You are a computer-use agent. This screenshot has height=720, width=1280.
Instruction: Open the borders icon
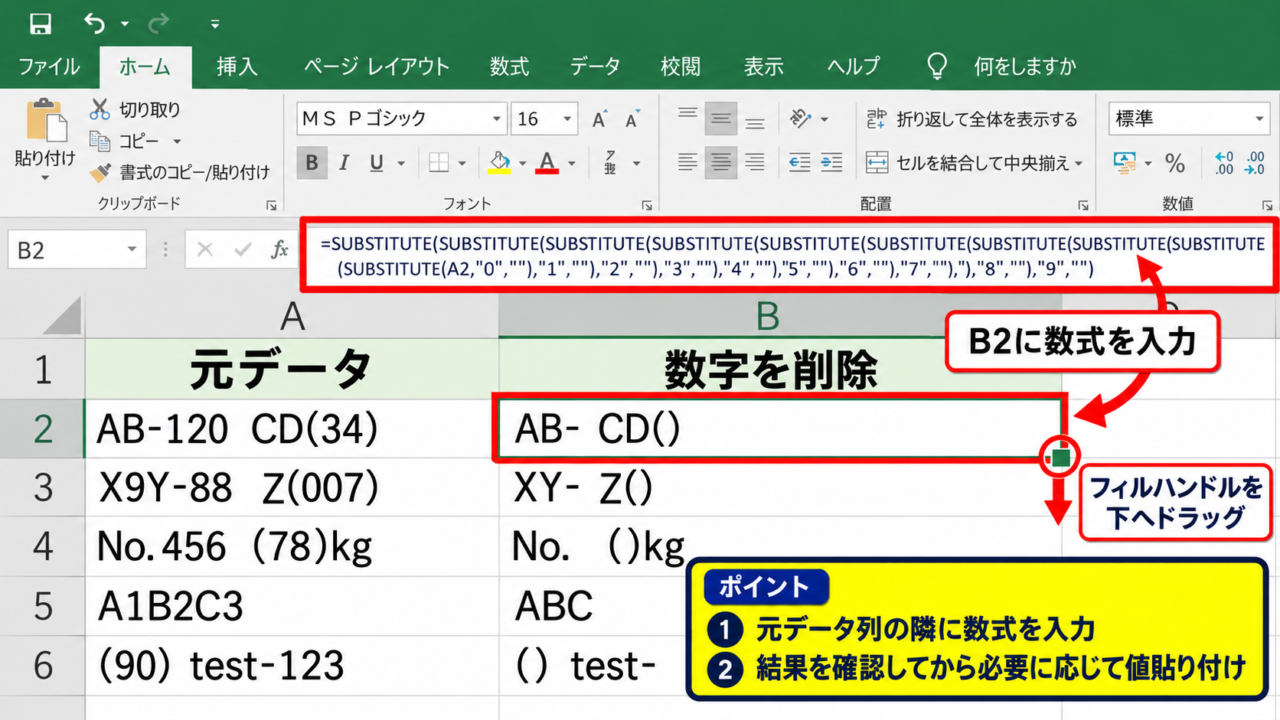439,163
